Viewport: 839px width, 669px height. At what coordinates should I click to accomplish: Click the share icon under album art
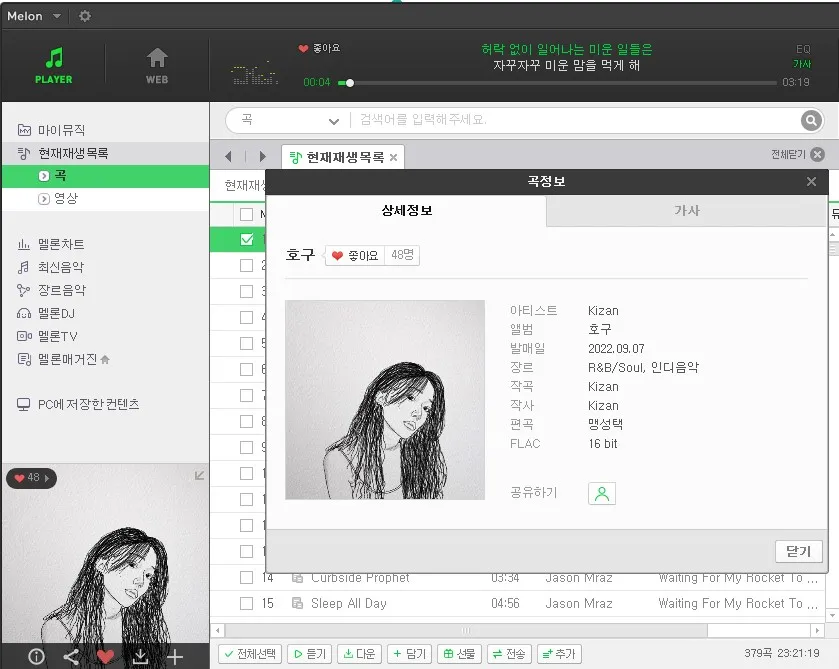coord(71,656)
